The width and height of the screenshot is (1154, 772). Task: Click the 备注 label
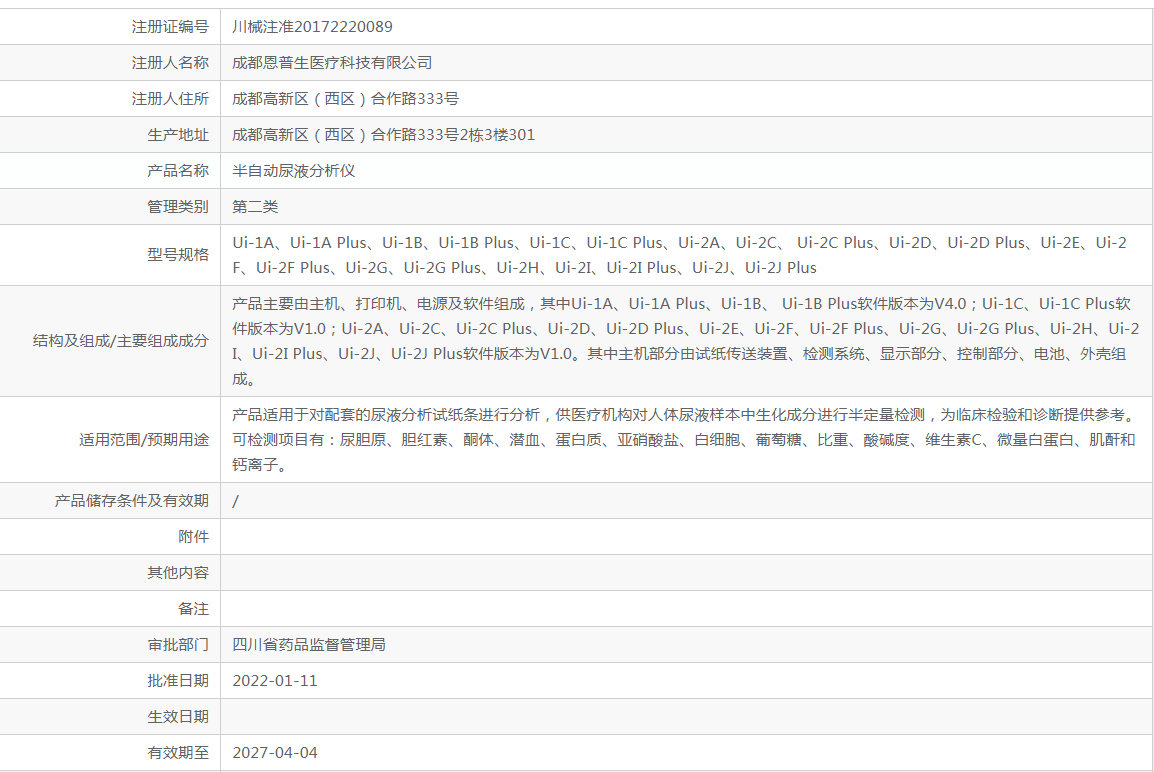pyautogui.click(x=194, y=609)
